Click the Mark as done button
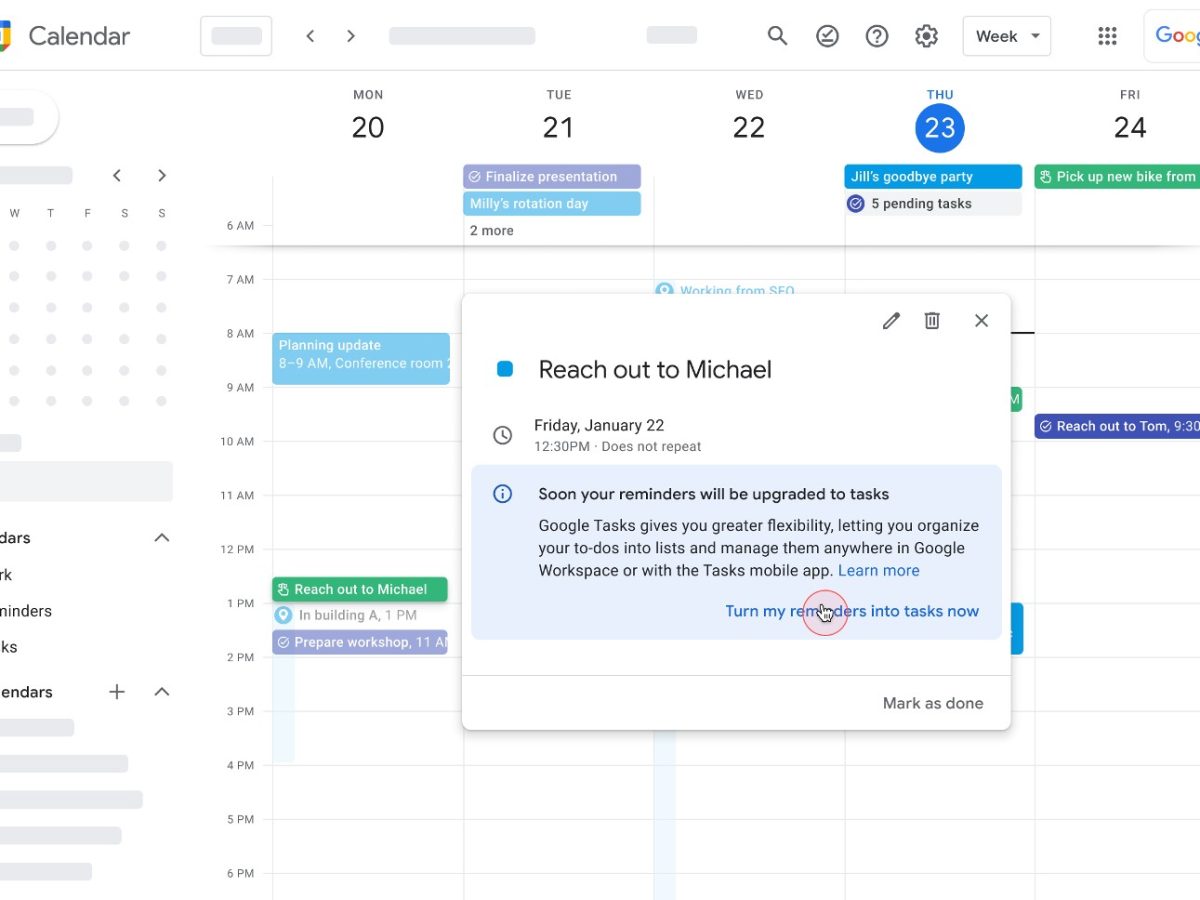The width and height of the screenshot is (1200, 900). point(932,703)
